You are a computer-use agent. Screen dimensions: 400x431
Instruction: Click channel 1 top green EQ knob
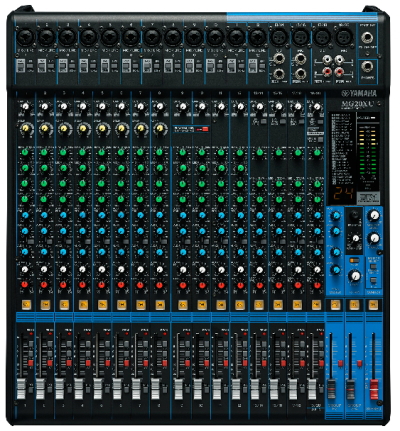(25, 152)
